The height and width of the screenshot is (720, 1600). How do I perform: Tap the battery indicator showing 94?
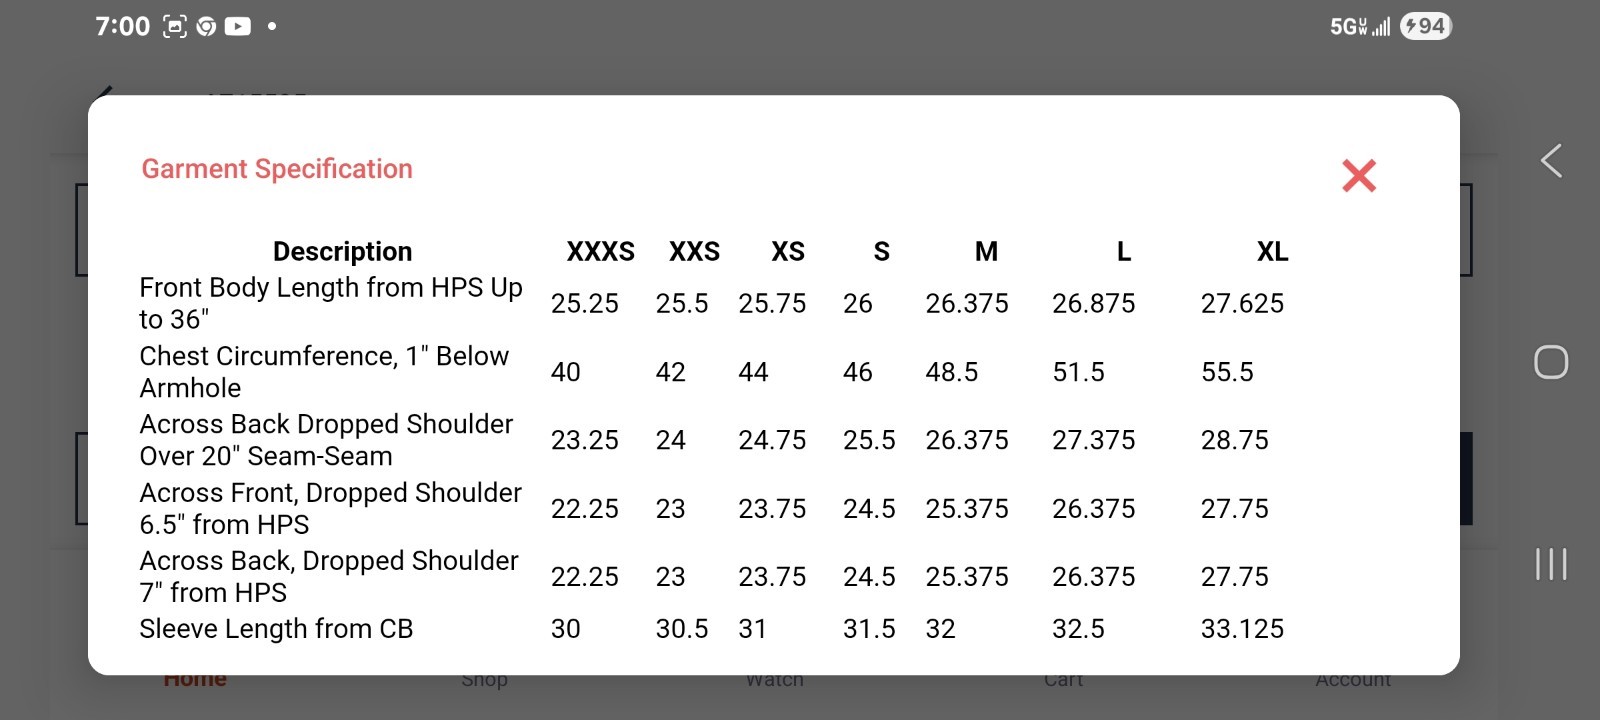1425,26
